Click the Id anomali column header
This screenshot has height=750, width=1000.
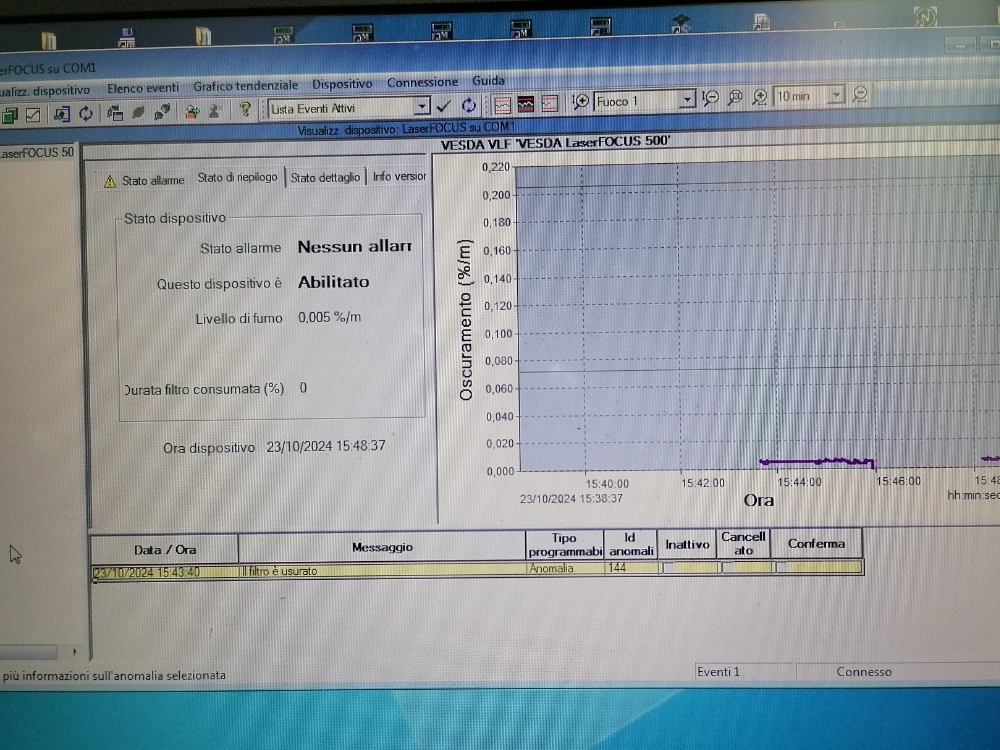630,543
